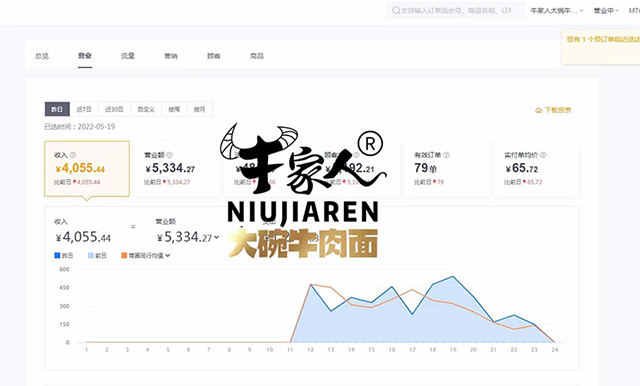Switch to the 流量 tab

[x=128, y=56]
